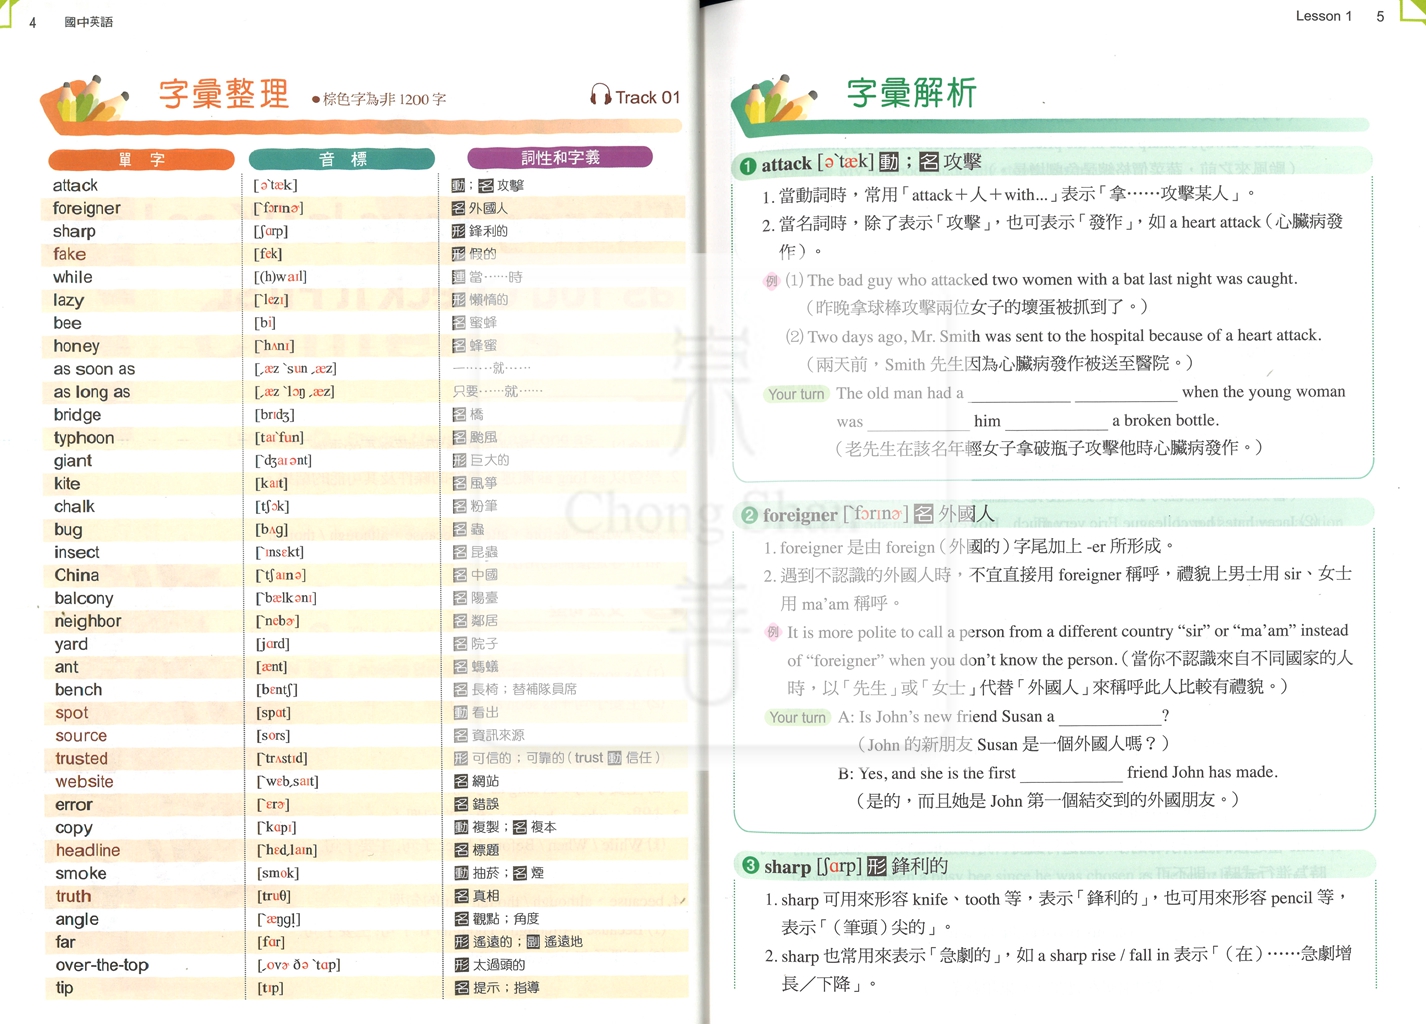1426x1024 pixels.
Task: Click the word "over-the-top" in the list
Action: pyautogui.click(x=102, y=965)
